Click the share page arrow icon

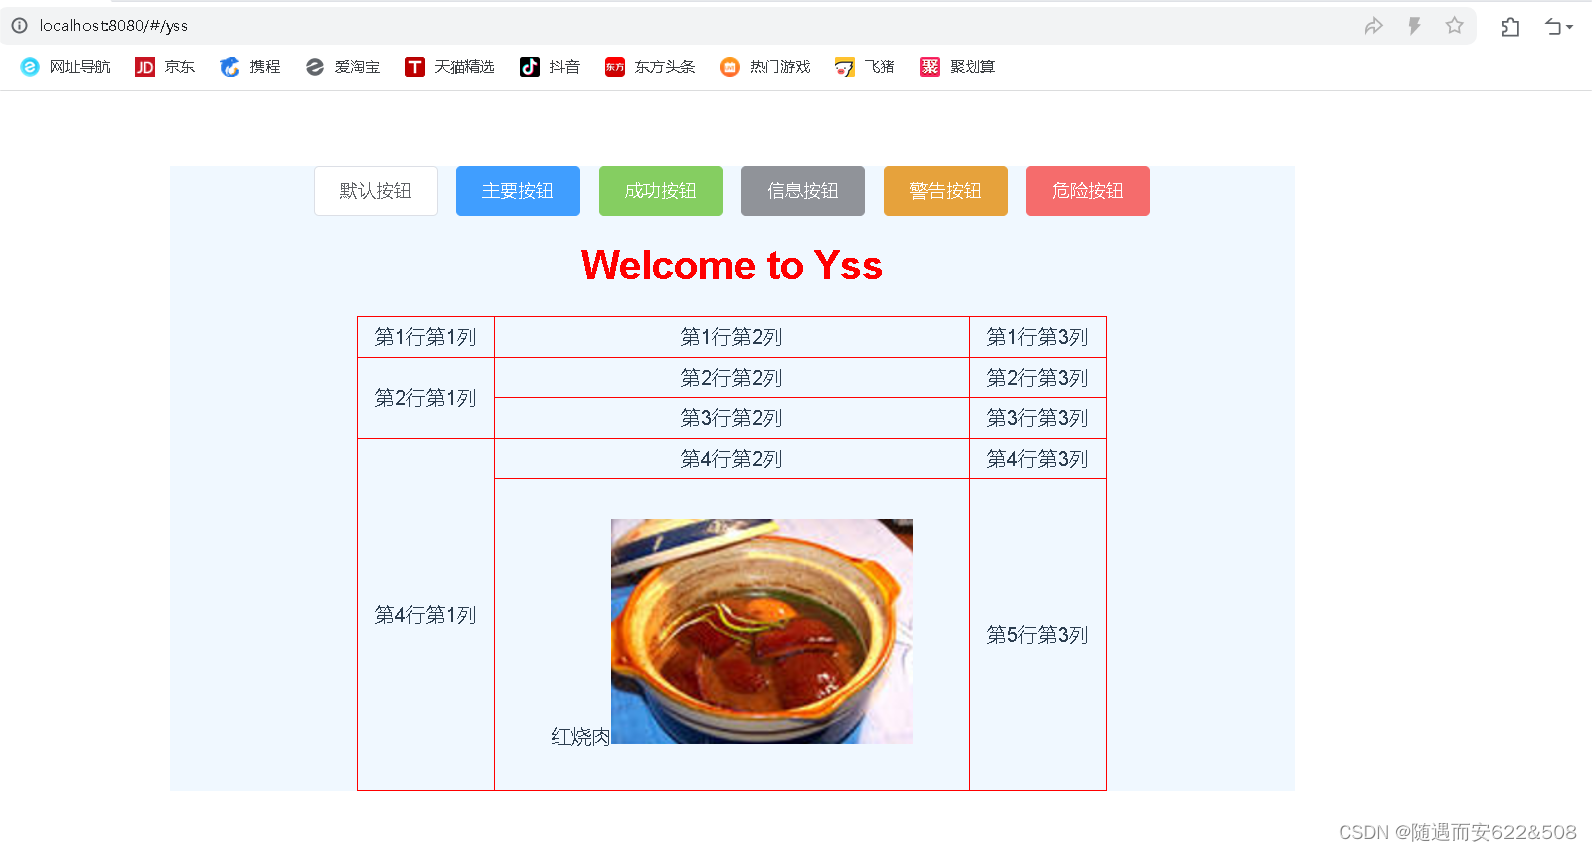pos(1373,26)
